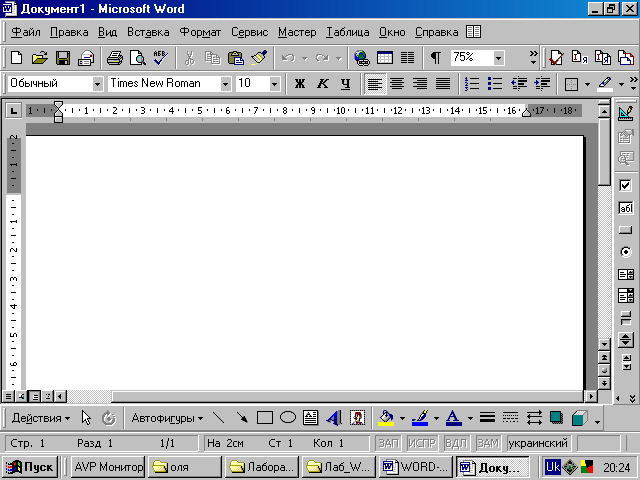Click the fill color paint bucket swatch

386,418
